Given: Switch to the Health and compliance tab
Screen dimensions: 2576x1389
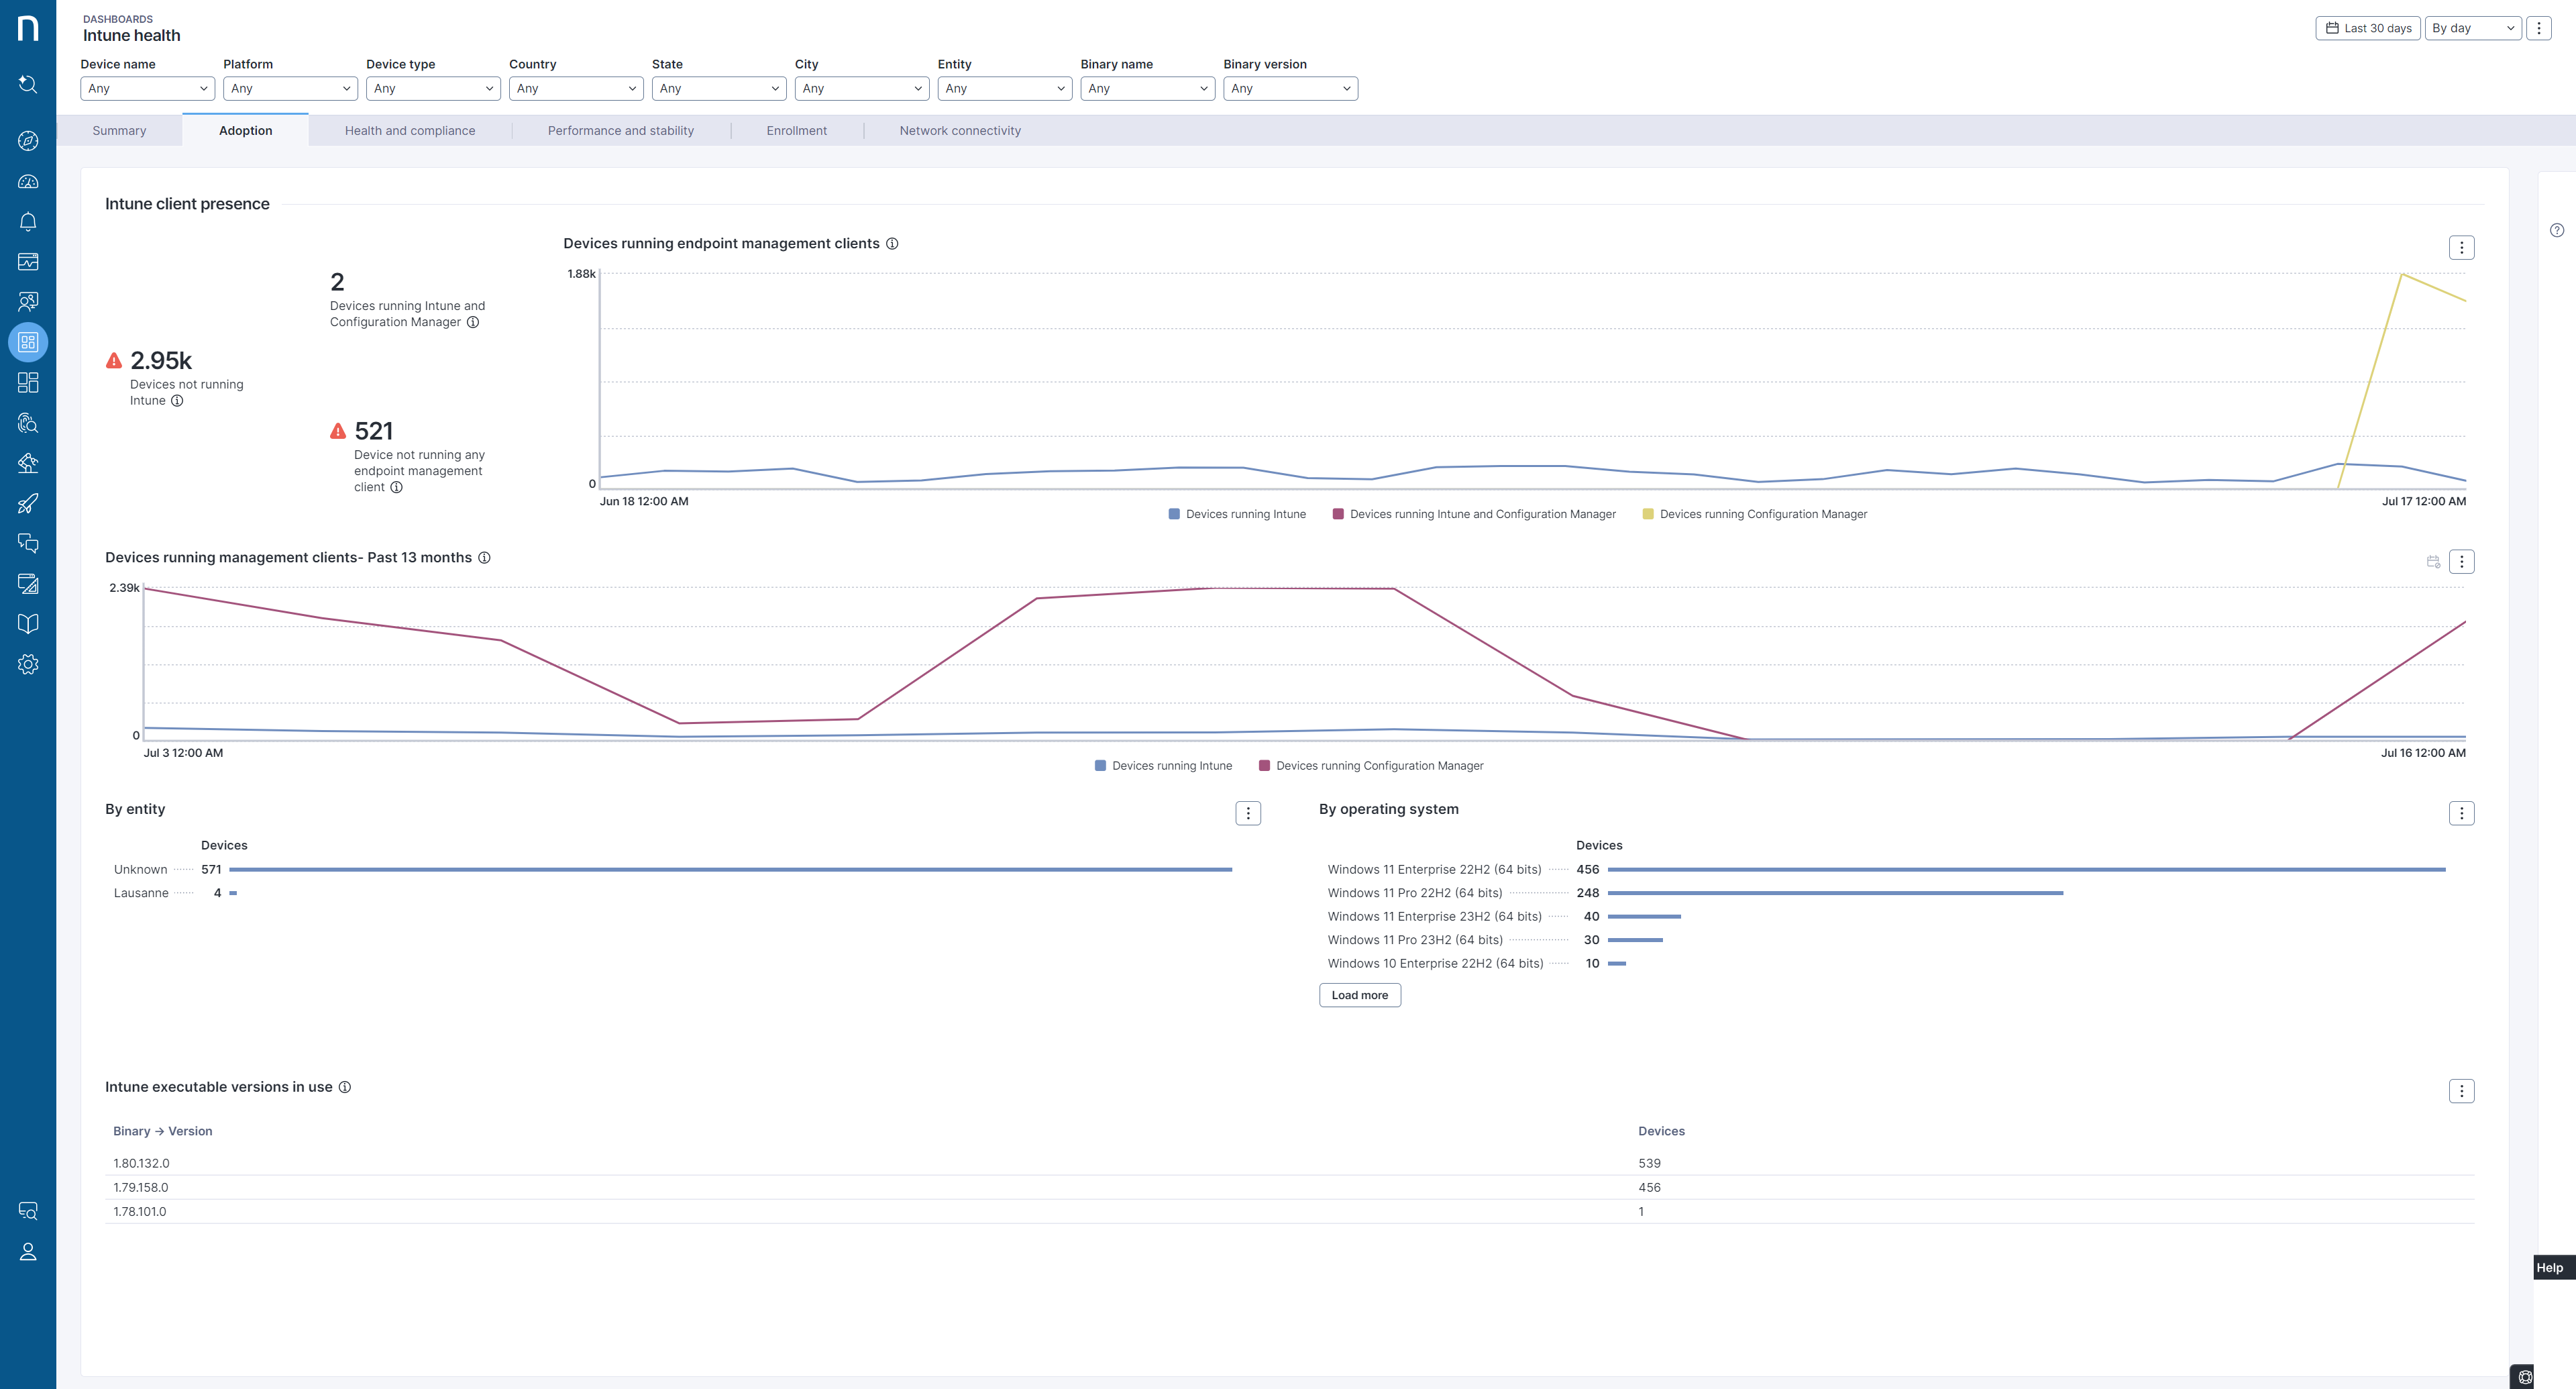Looking at the screenshot, I should pyautogui.click(x=410, y=131).
